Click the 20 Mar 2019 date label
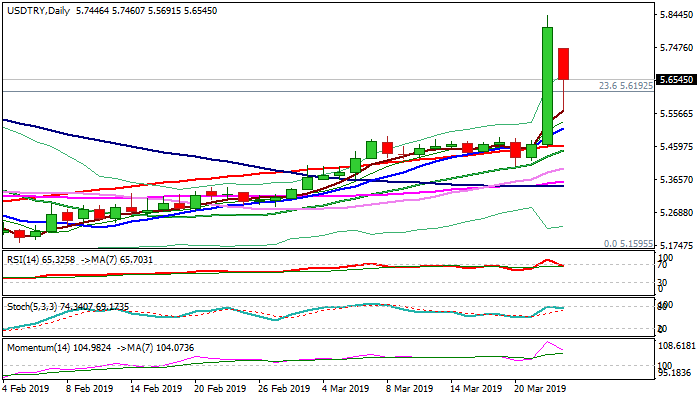The width and height of the screenshot is (700, 400). tap(541, 388)
